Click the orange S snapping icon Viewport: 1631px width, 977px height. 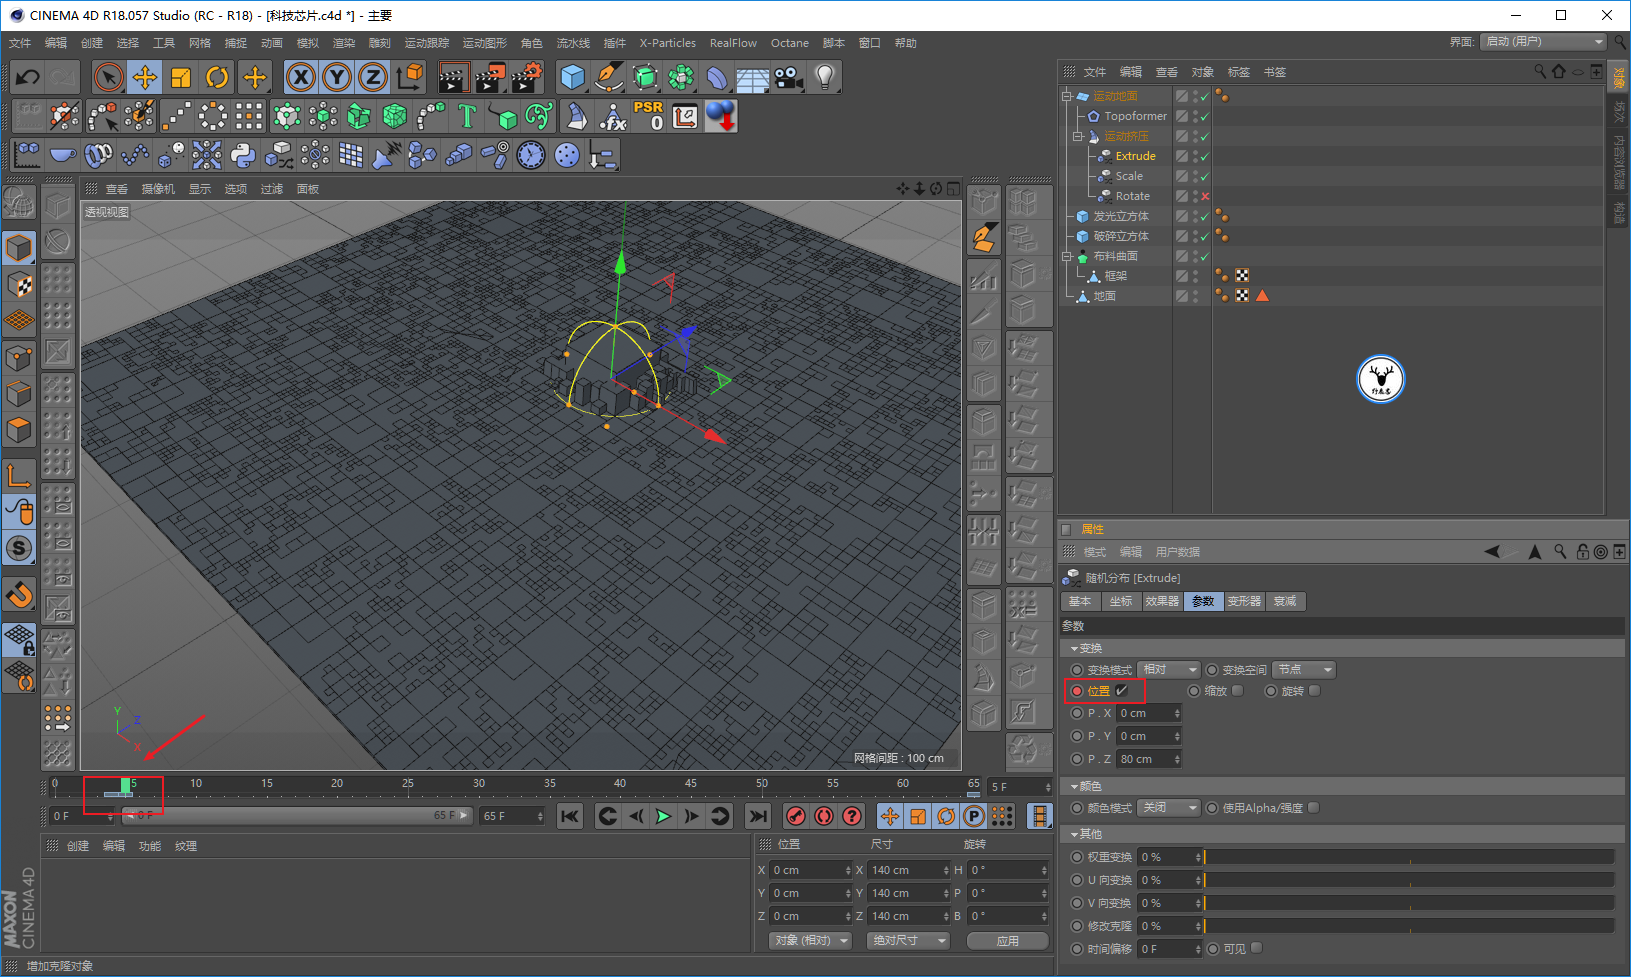(19, 548)
